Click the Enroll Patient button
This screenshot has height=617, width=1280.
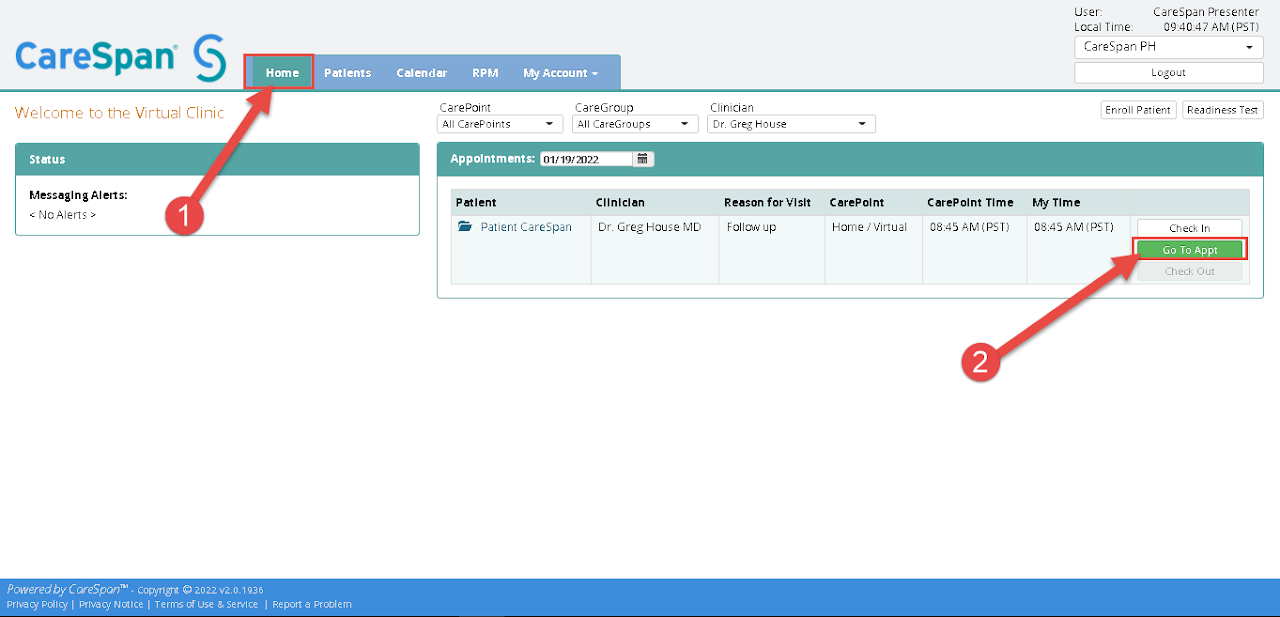(x=1138, y=110)
